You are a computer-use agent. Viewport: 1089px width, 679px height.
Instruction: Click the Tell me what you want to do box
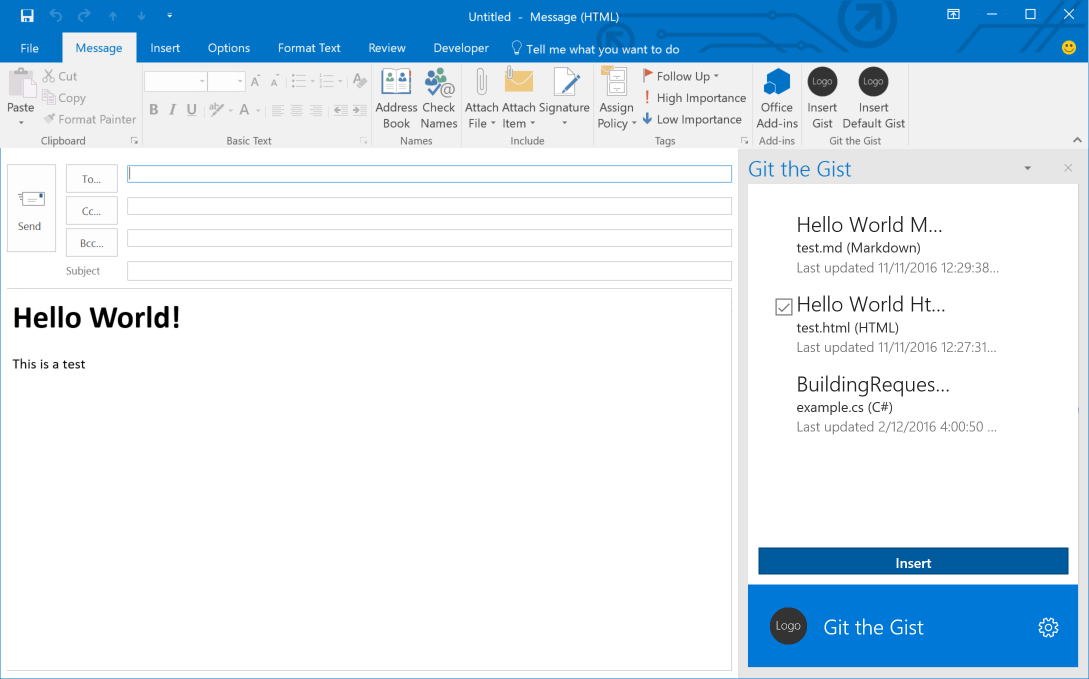[x=595, y=49]
